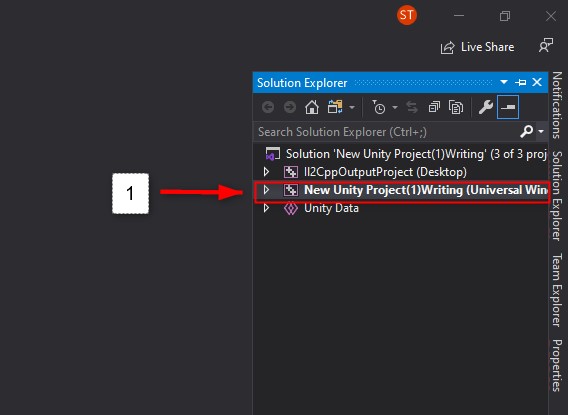Screen dimensions: 568x415
Task: Collapse All in Solution Explorer
Action: pos(434,108)
